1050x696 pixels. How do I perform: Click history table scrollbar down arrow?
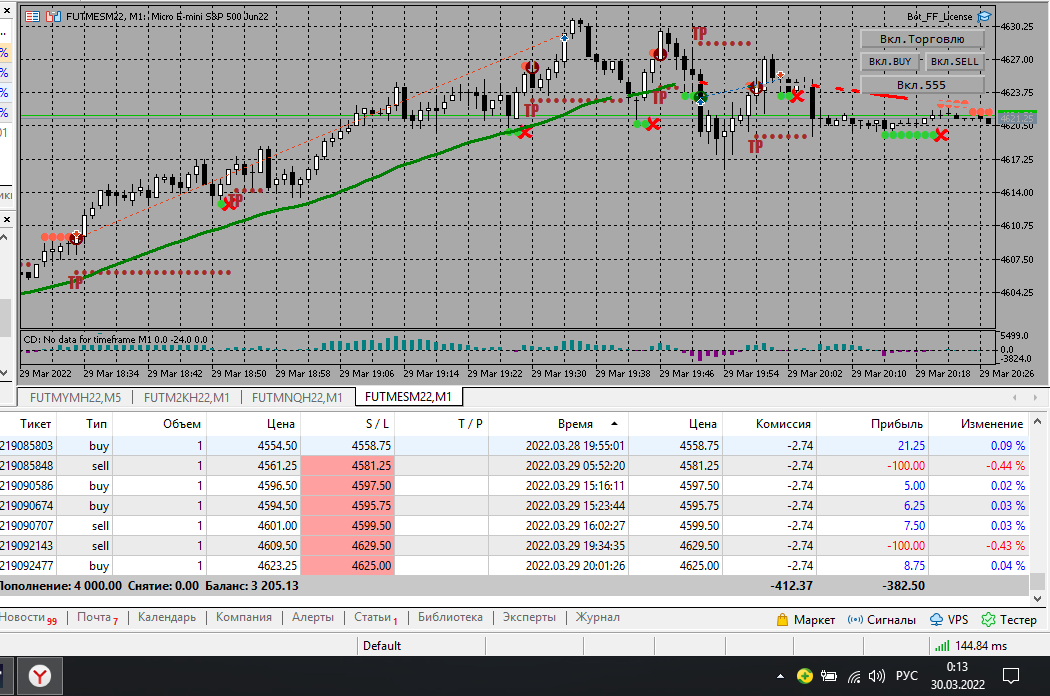coord(1037,599)
